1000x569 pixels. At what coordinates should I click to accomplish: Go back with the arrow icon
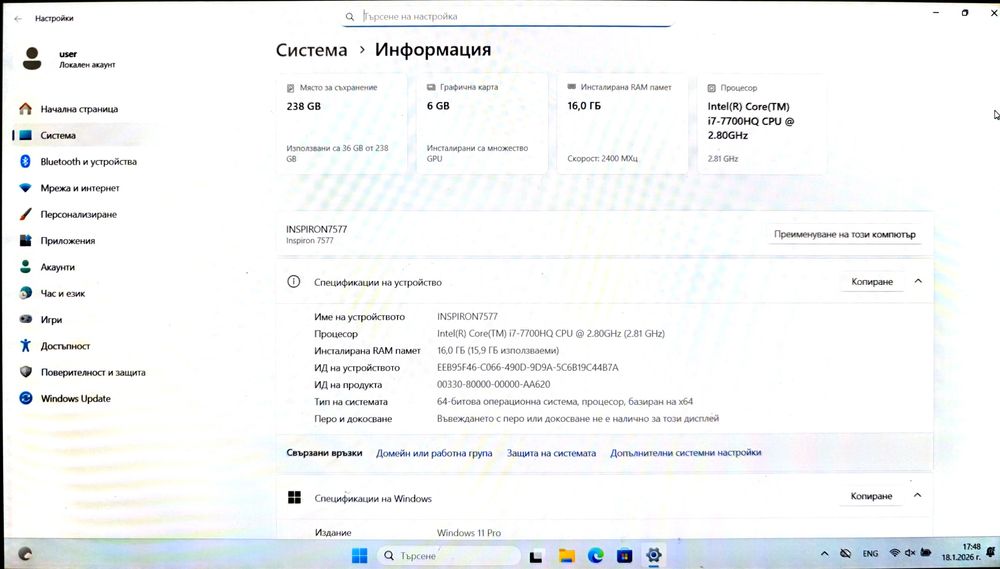(x=18, y=18)
